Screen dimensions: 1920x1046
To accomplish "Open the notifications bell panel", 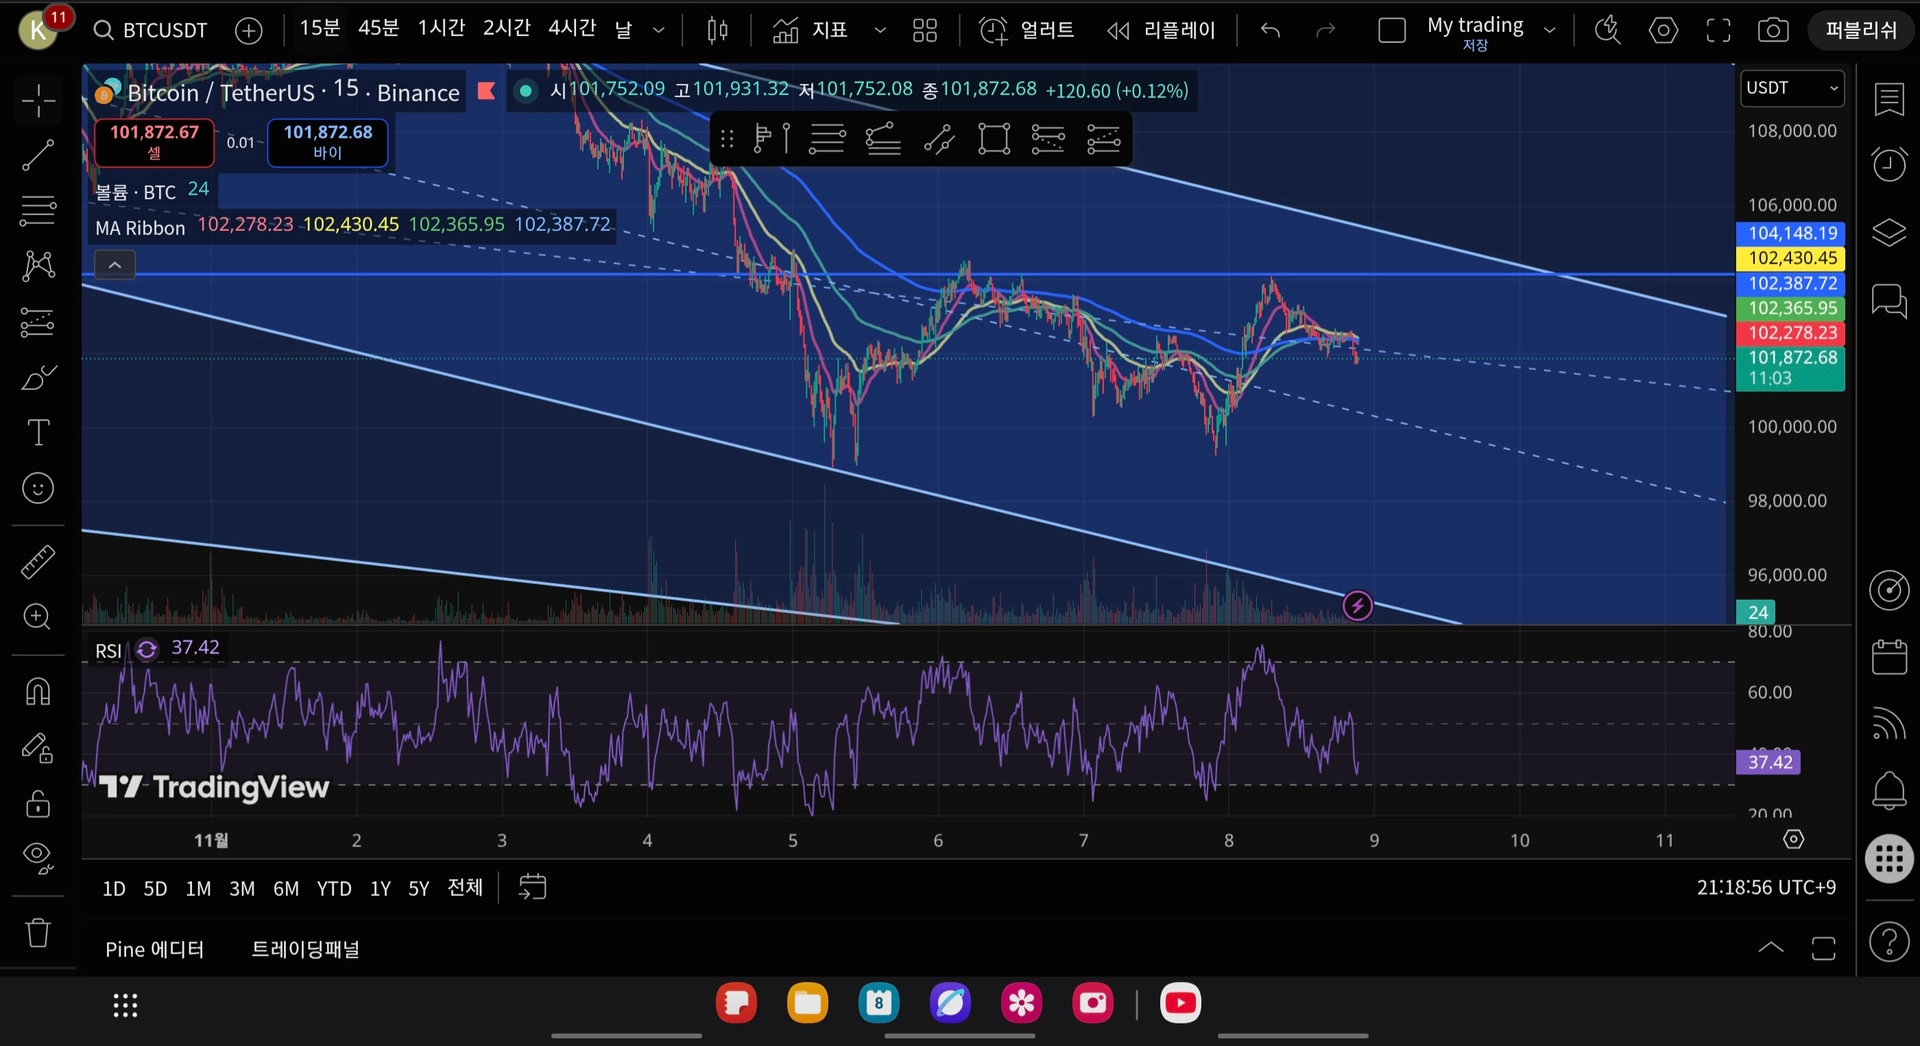I will point(1889,791).
